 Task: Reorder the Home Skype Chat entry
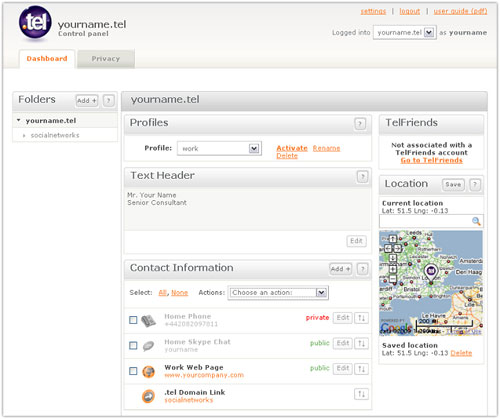pos(361,343)
